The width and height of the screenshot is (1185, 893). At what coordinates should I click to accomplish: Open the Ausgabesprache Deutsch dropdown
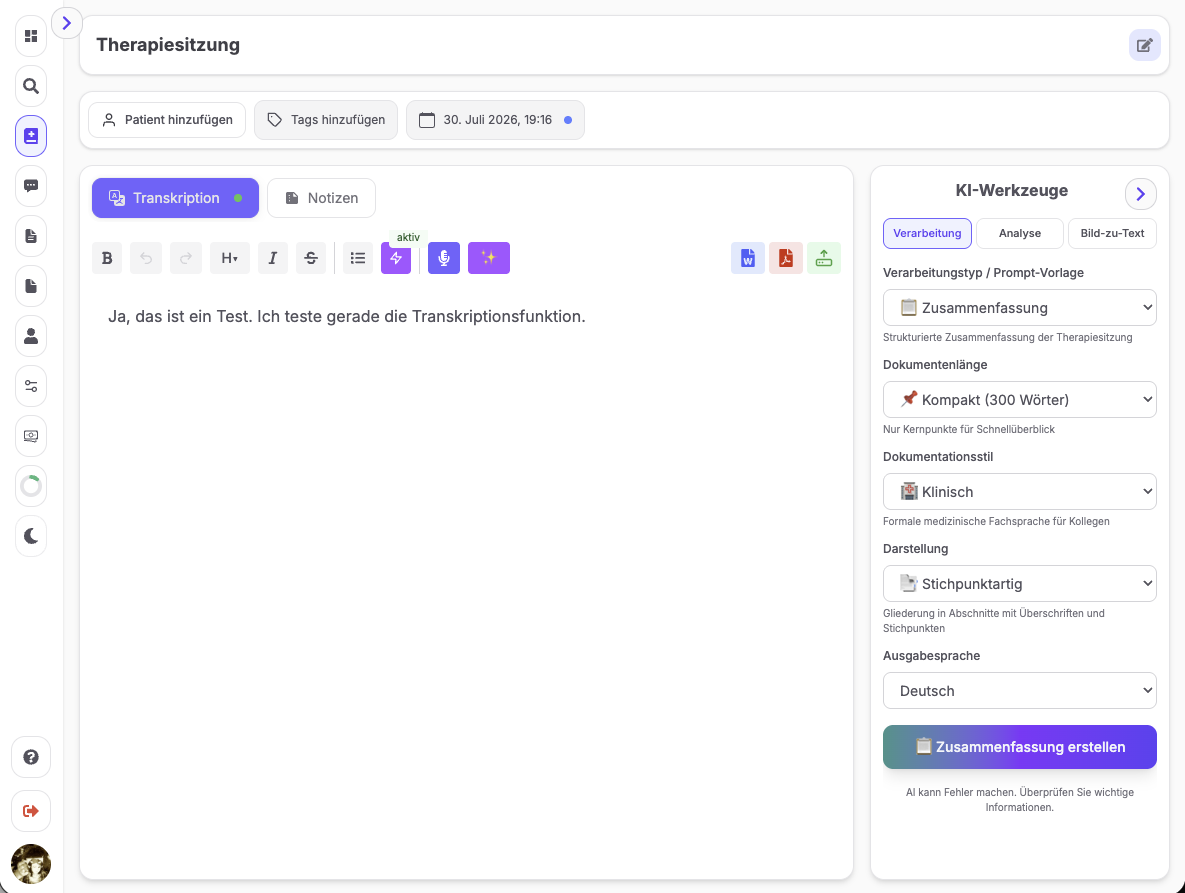click(1019, 691)
